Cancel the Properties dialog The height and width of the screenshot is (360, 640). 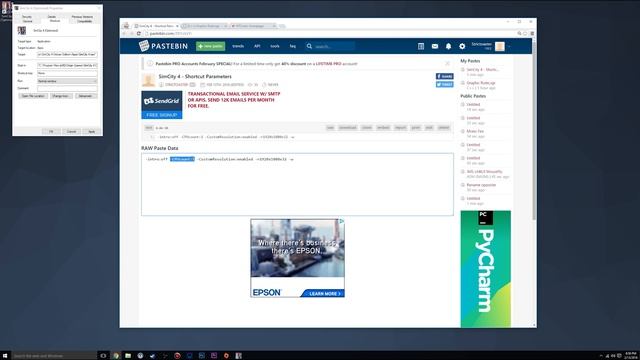pyautogui.click(x=71, y=131)
